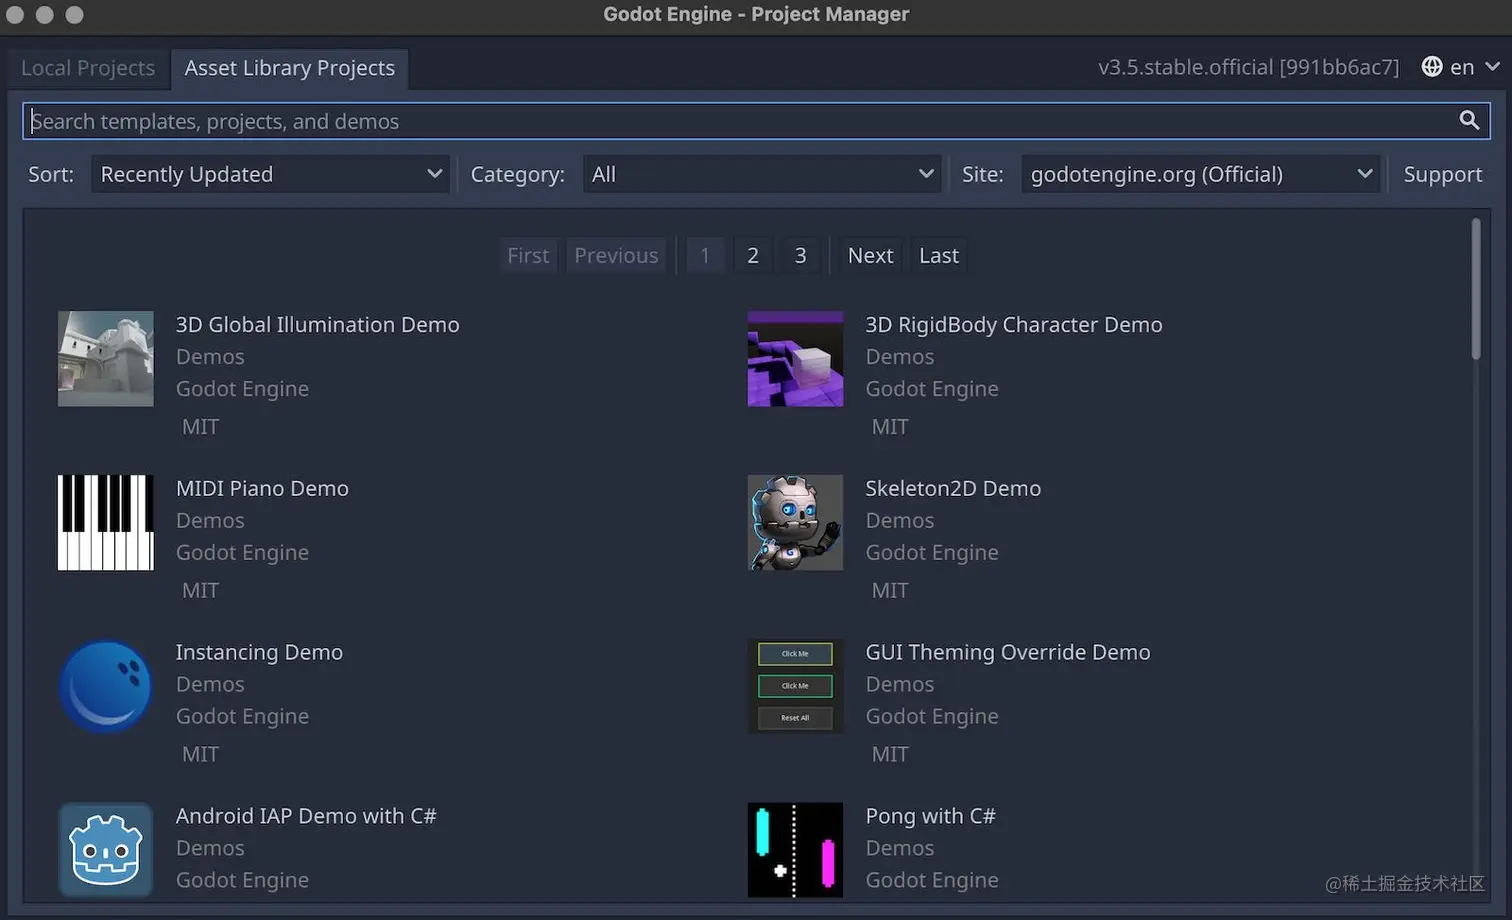Click the GUI Theming Override Demo thumbnail

click(795, 686)
